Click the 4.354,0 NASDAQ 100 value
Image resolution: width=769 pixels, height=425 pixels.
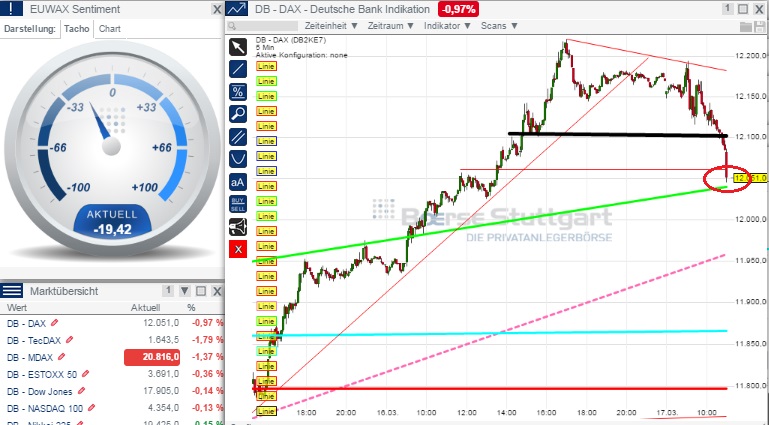coord(163,408)
